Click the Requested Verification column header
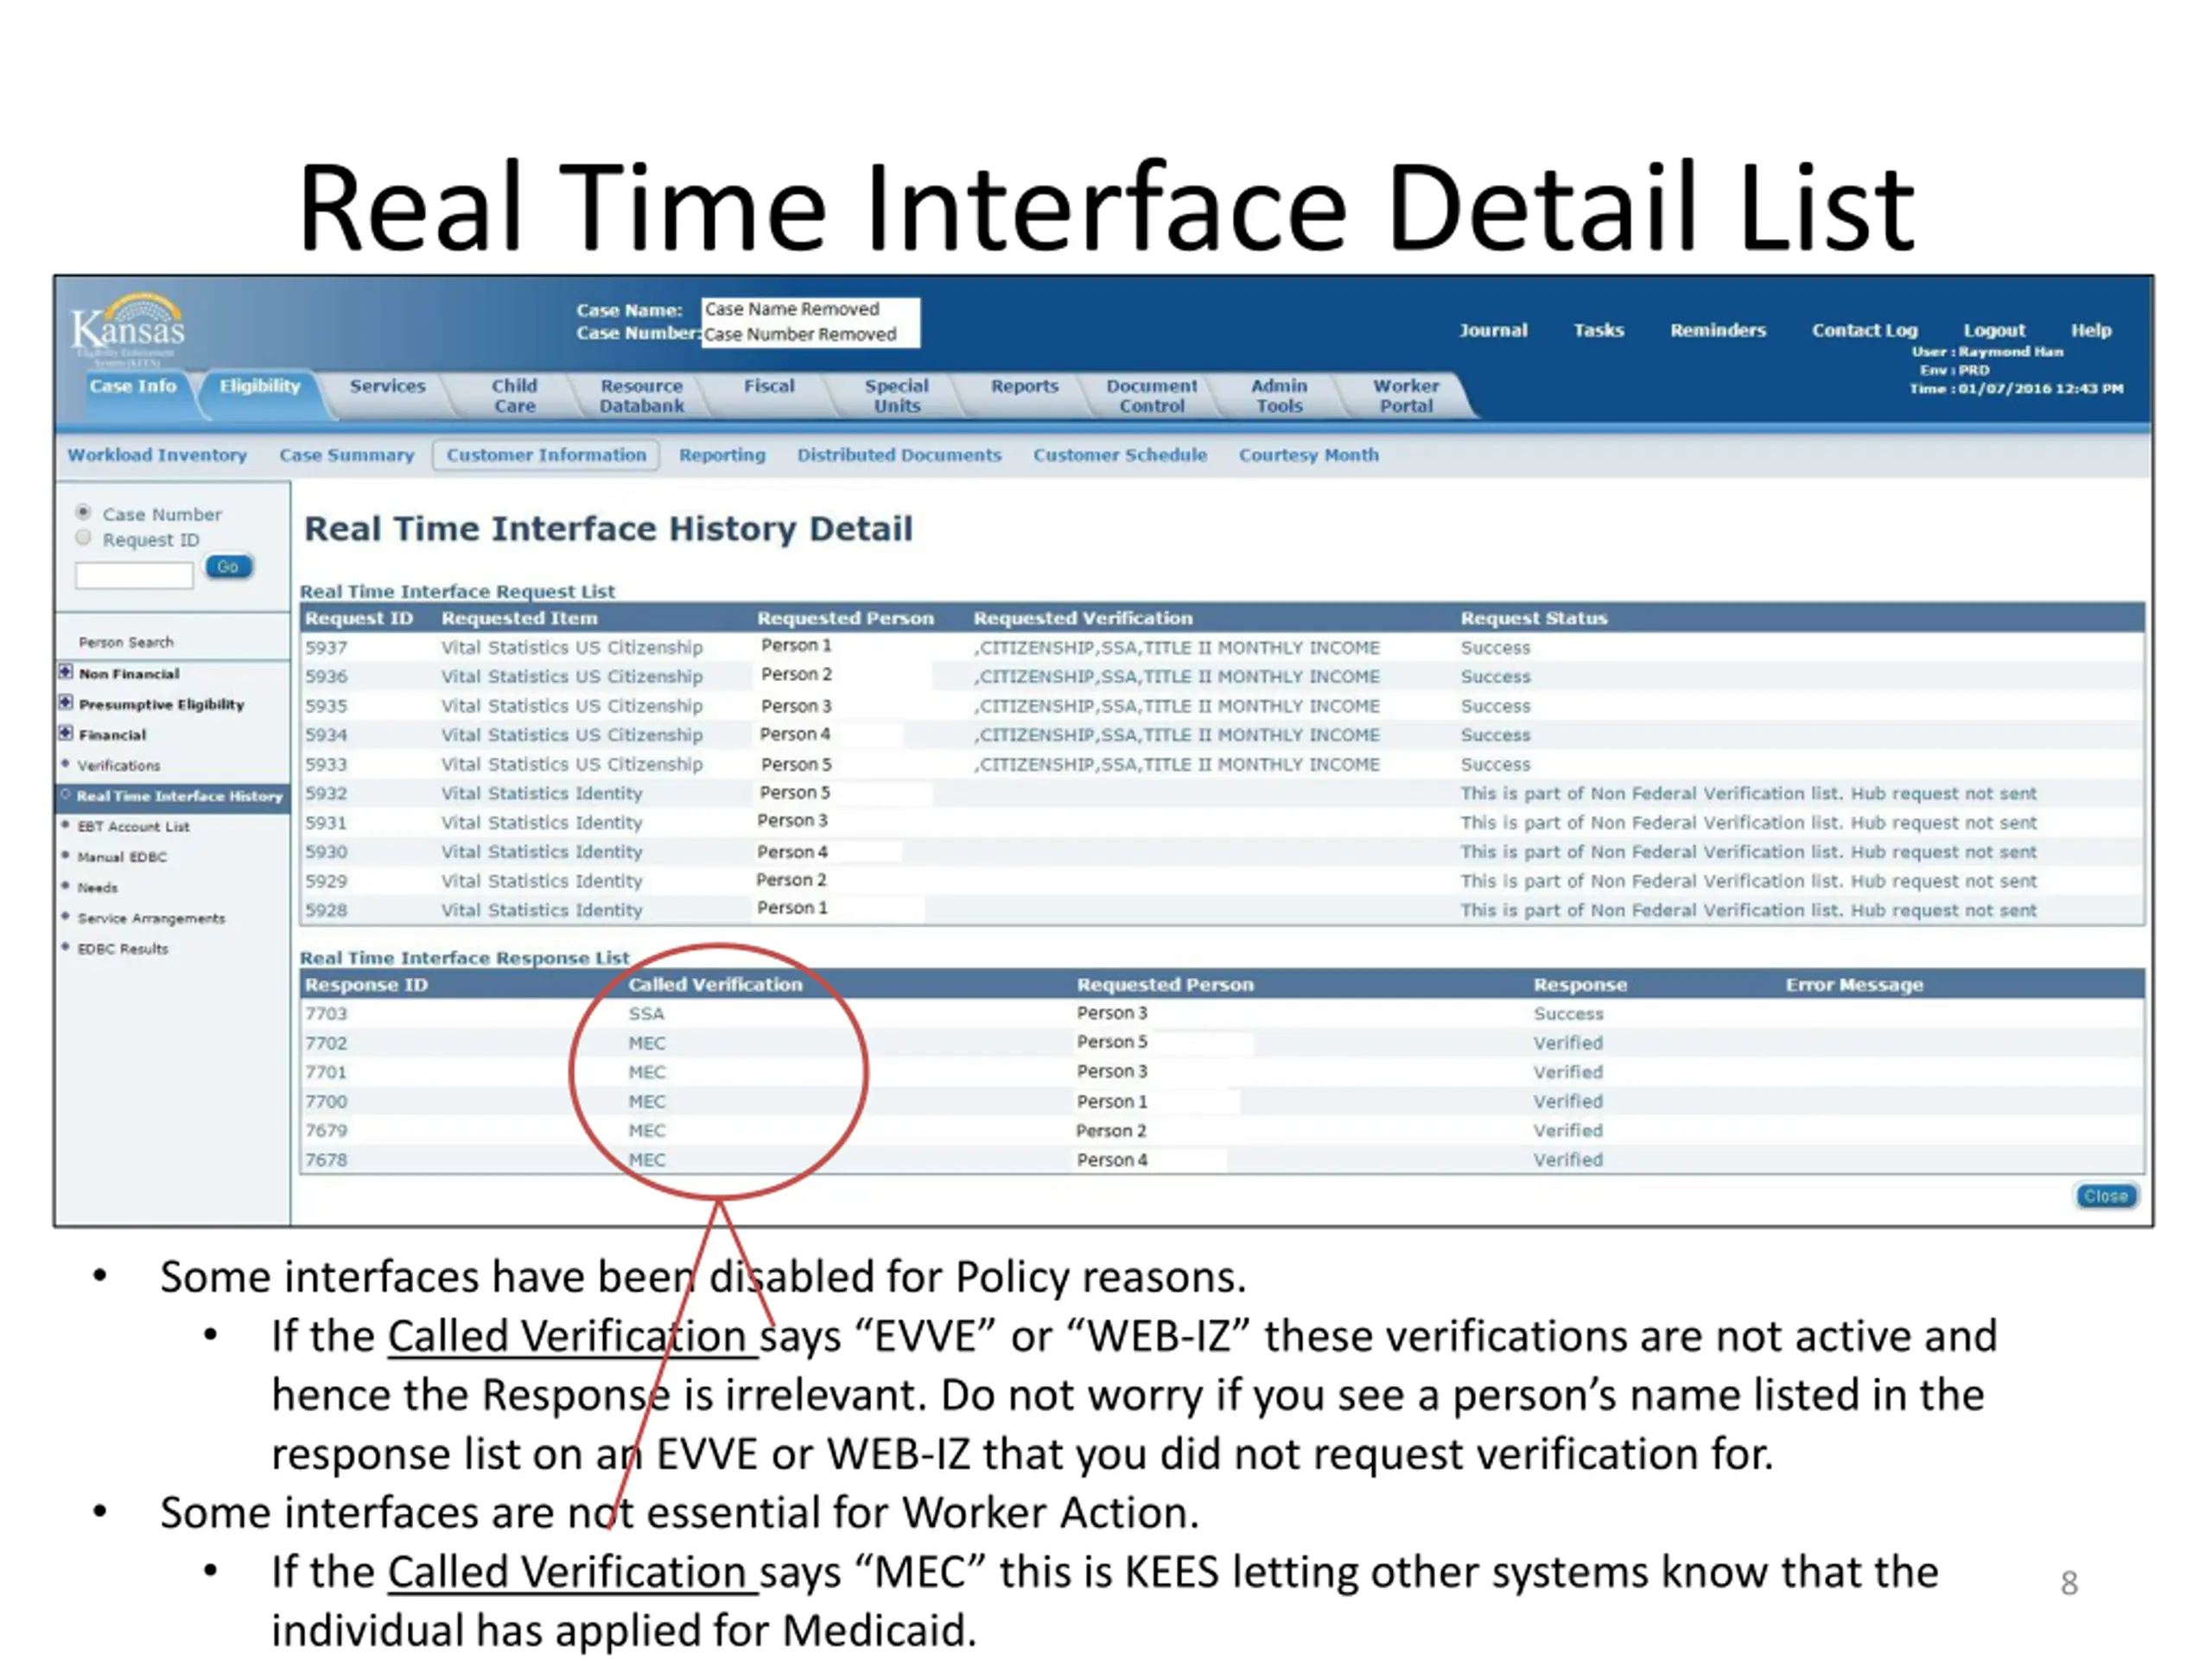2212x1659 pixels. click(1083, 618)
